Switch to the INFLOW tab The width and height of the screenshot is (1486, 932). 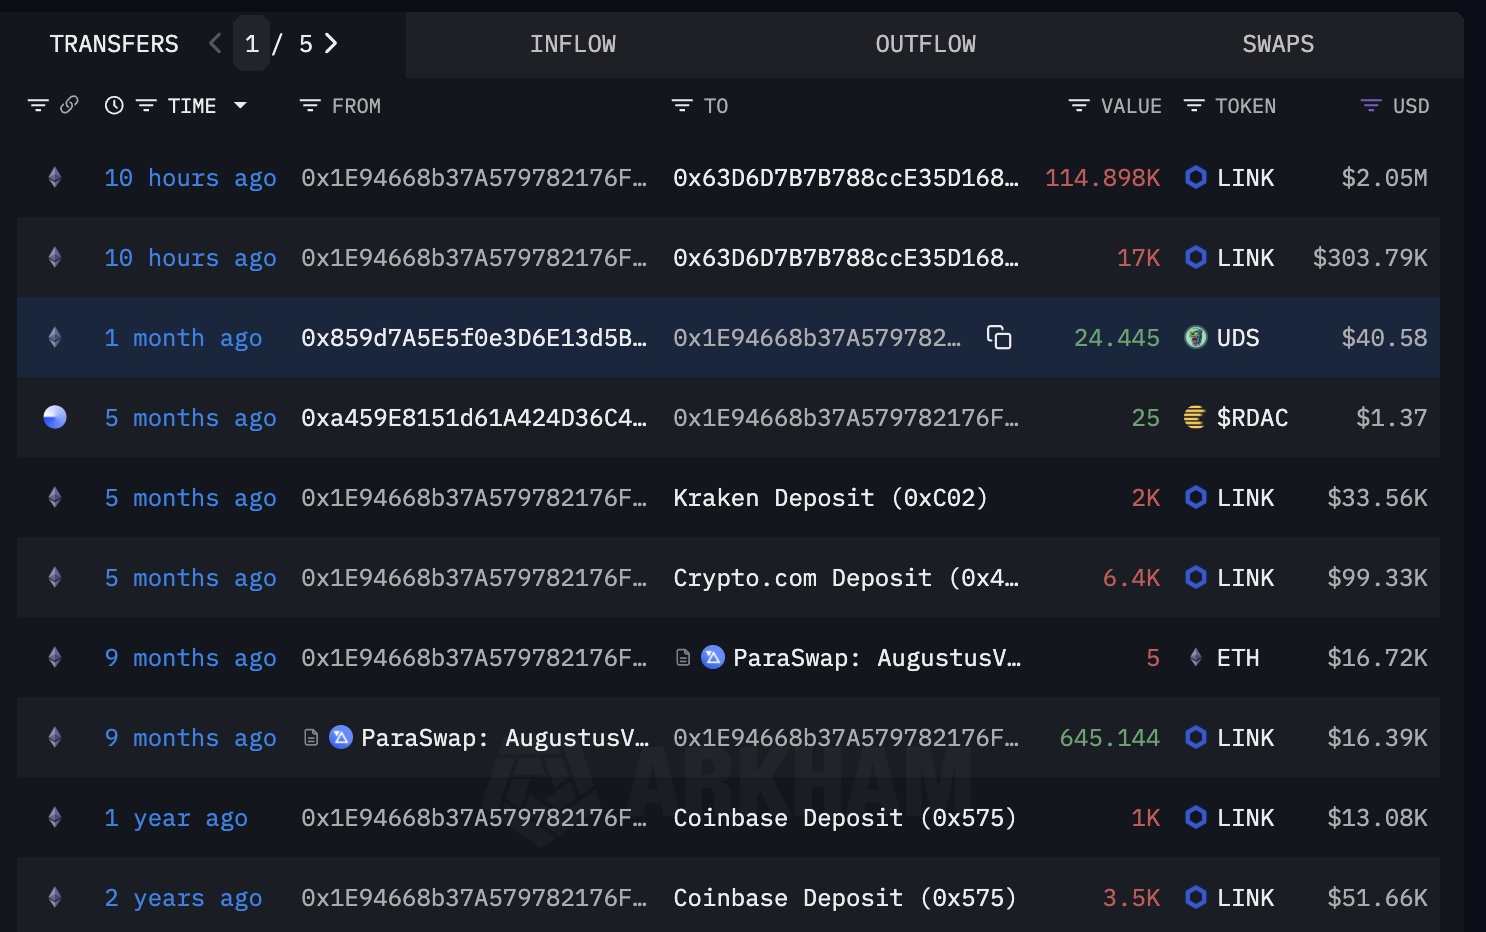pyautogui.click(x=573, y=44)
